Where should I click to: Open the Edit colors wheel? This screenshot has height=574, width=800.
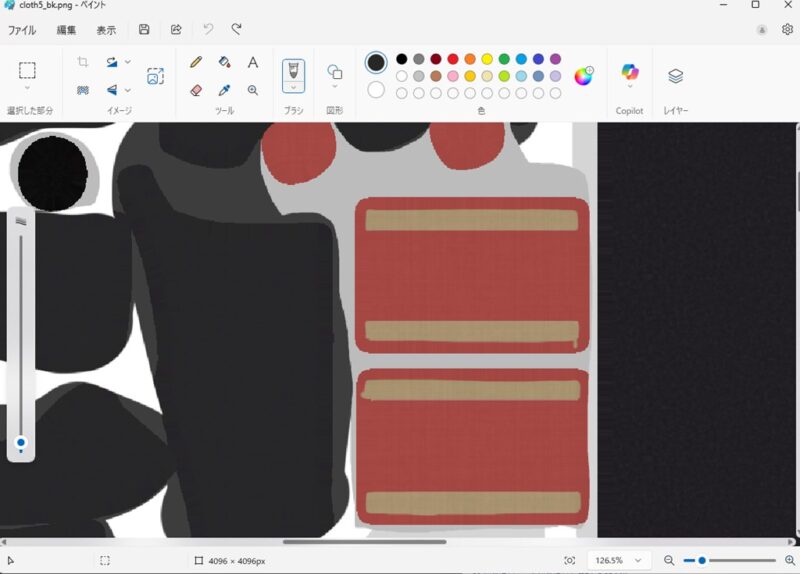584,76
